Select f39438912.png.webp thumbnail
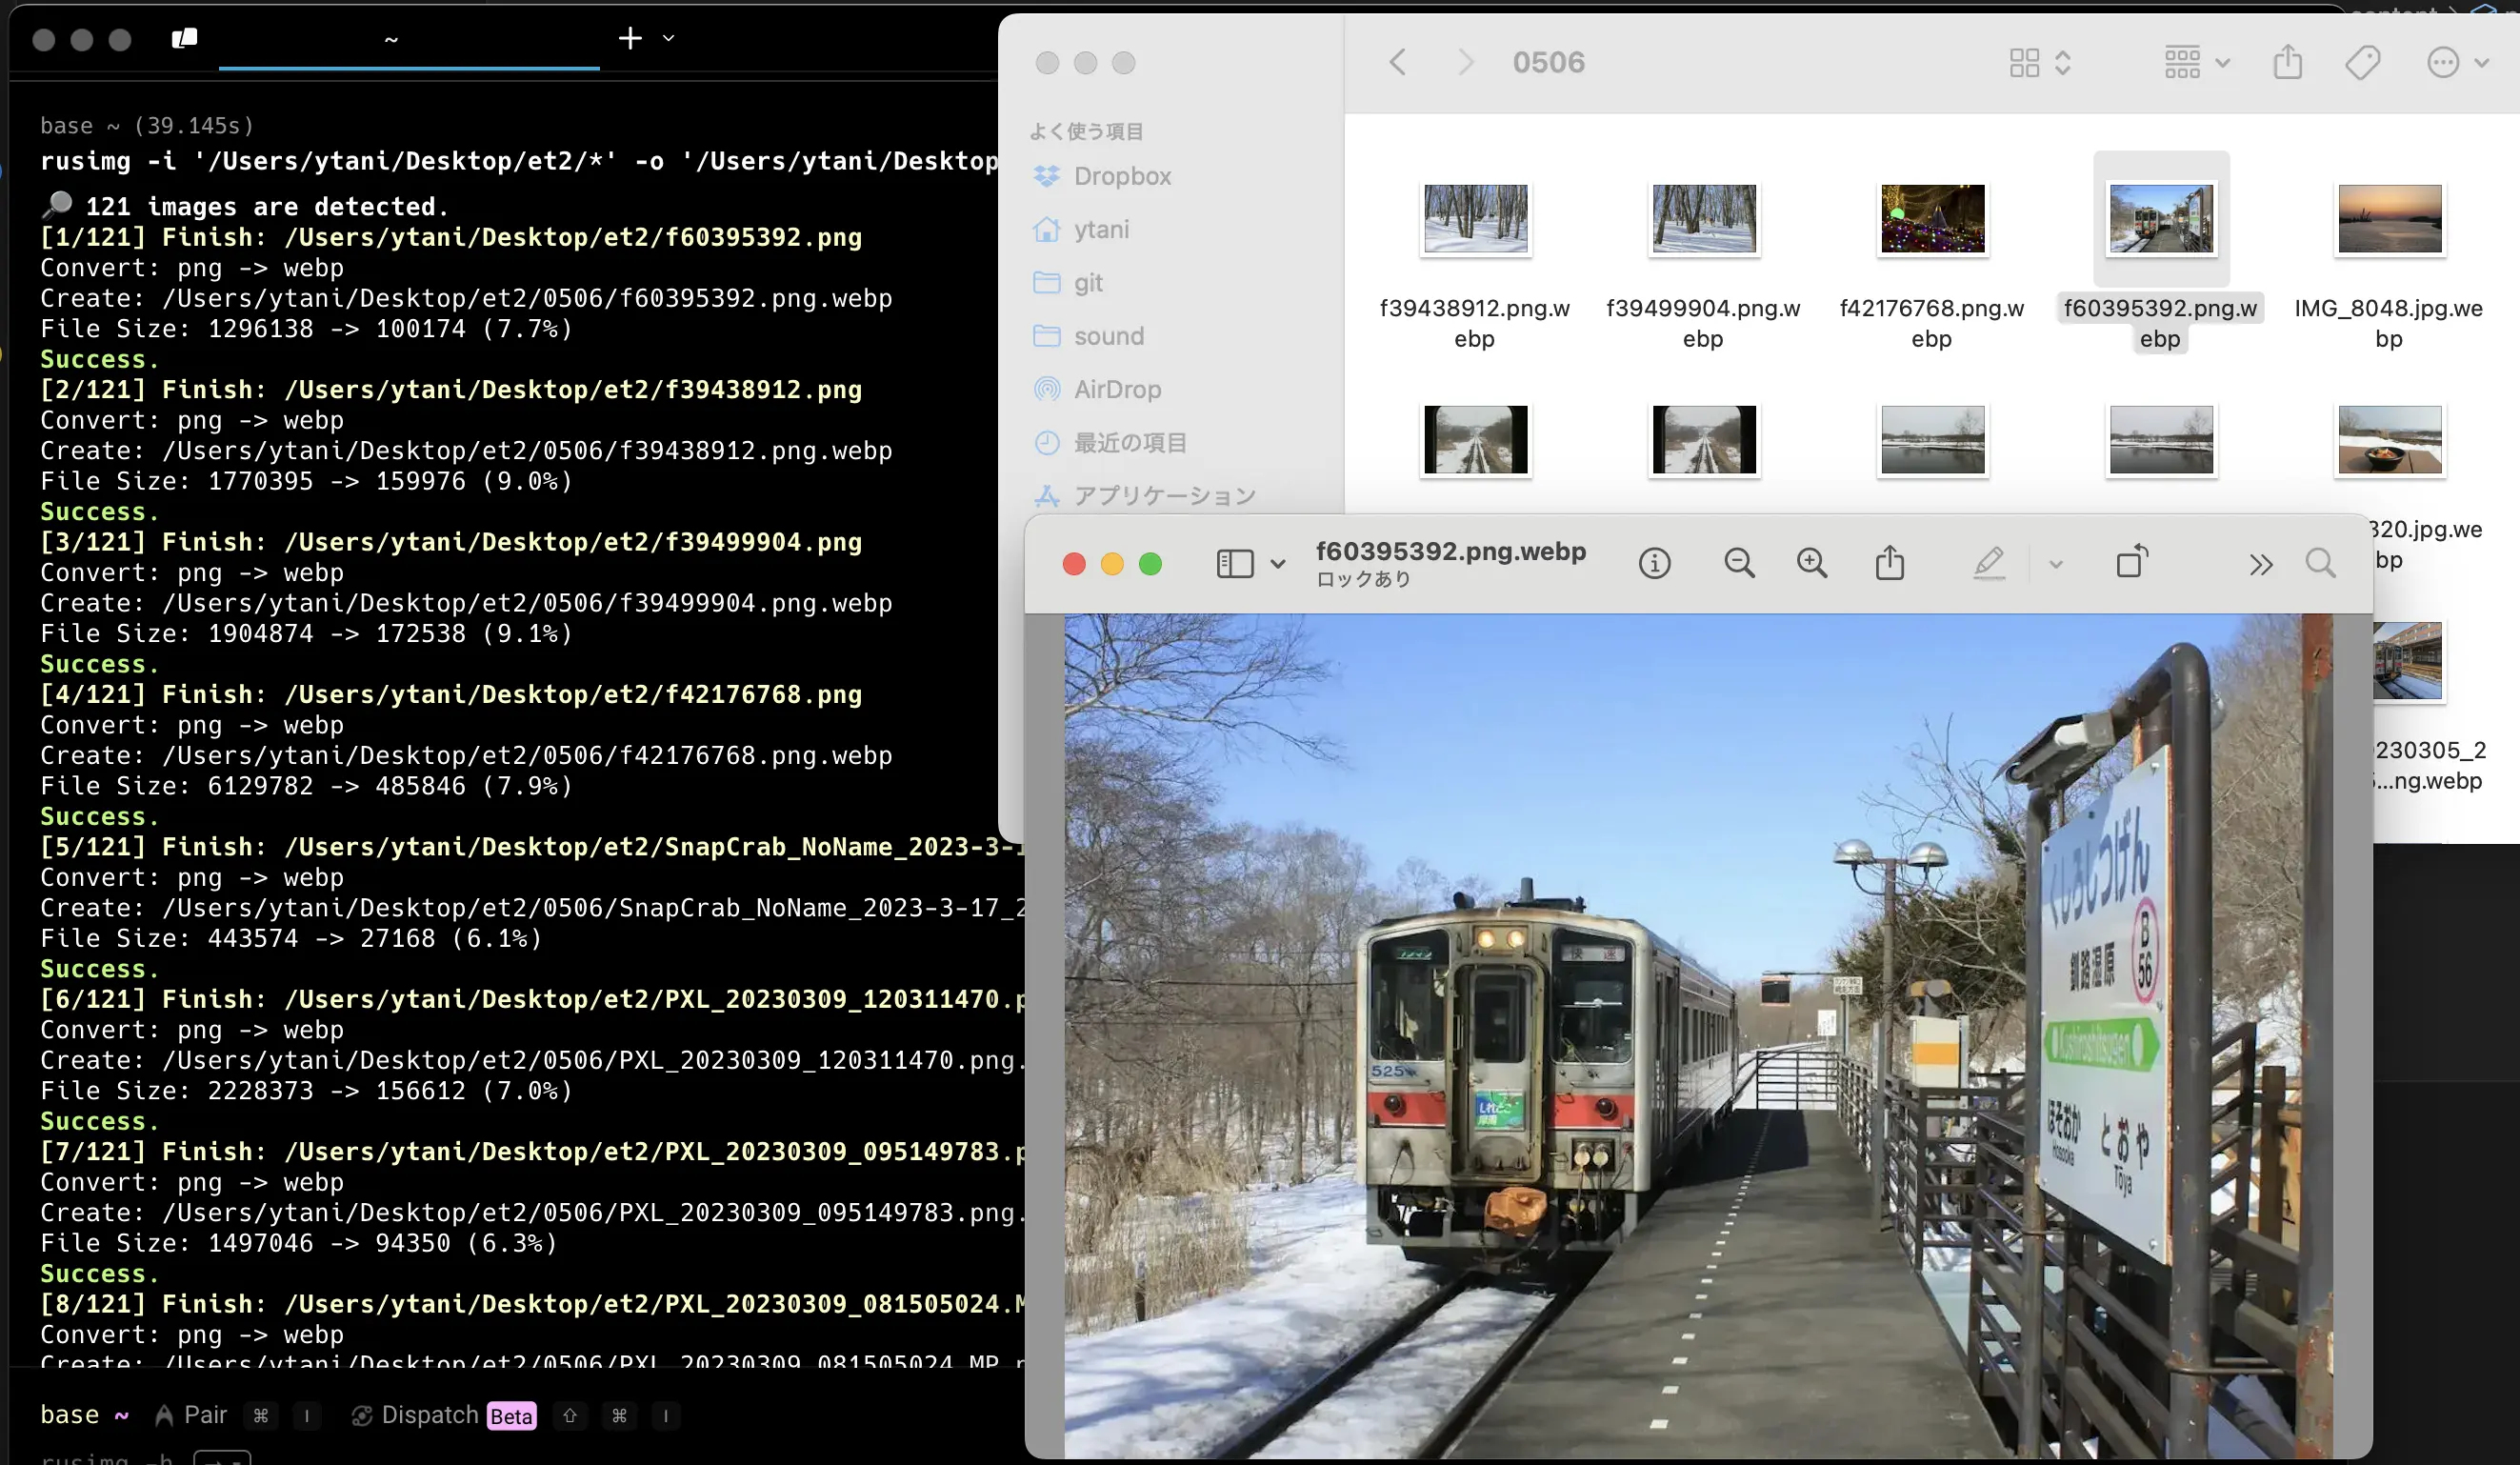 tap(1475, 218)
